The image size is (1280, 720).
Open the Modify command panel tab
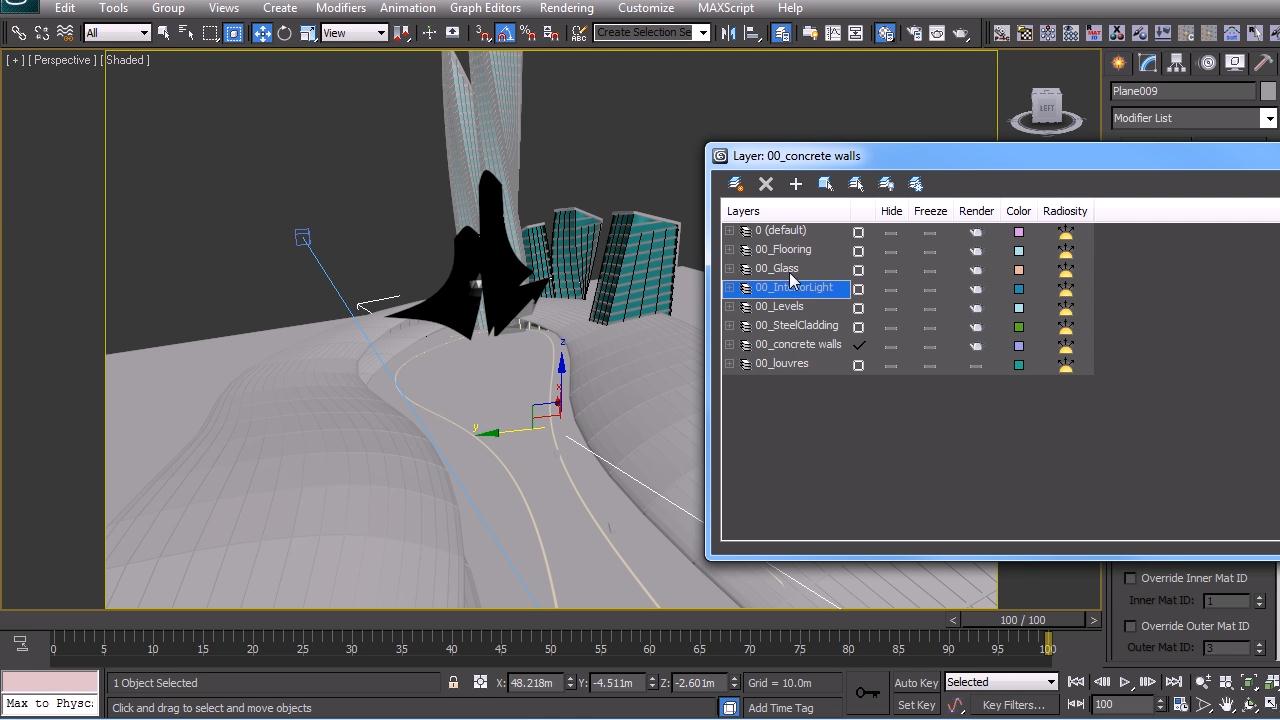(x=1147, y=63)
